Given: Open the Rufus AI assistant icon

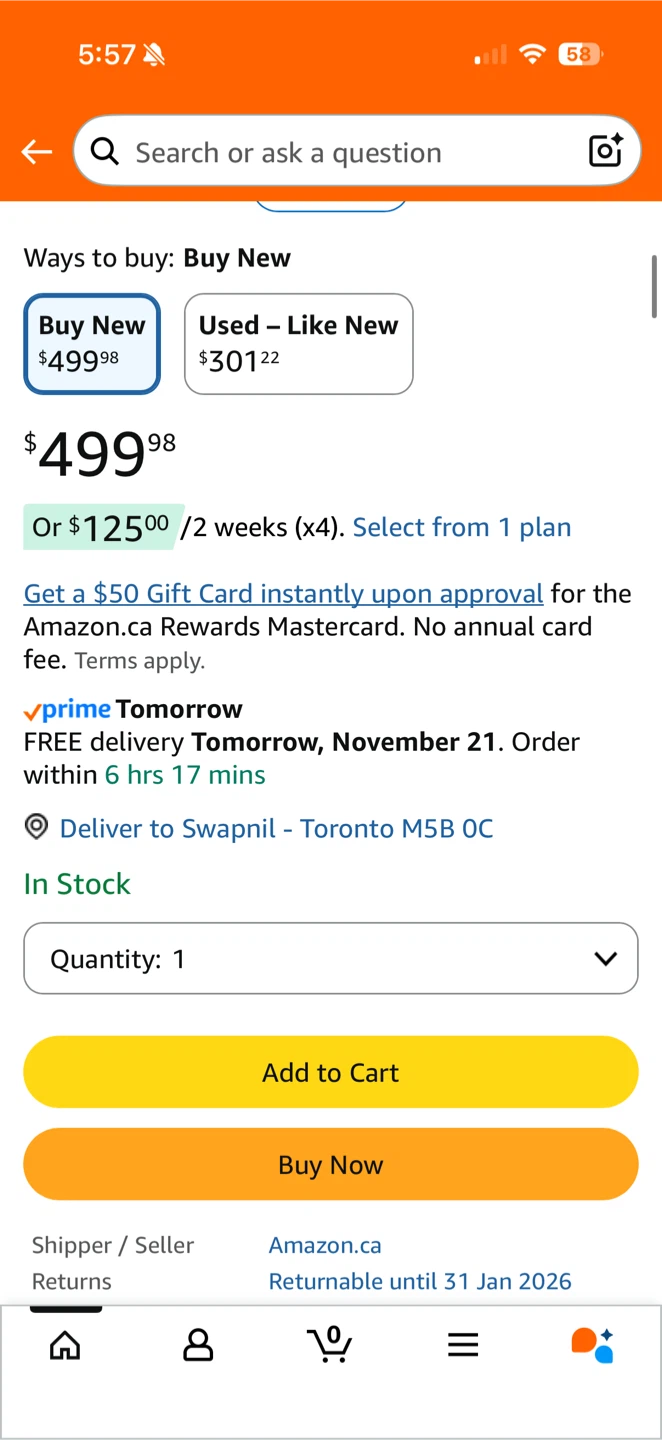Looking at the screenshot, I should coord(592,1345).
